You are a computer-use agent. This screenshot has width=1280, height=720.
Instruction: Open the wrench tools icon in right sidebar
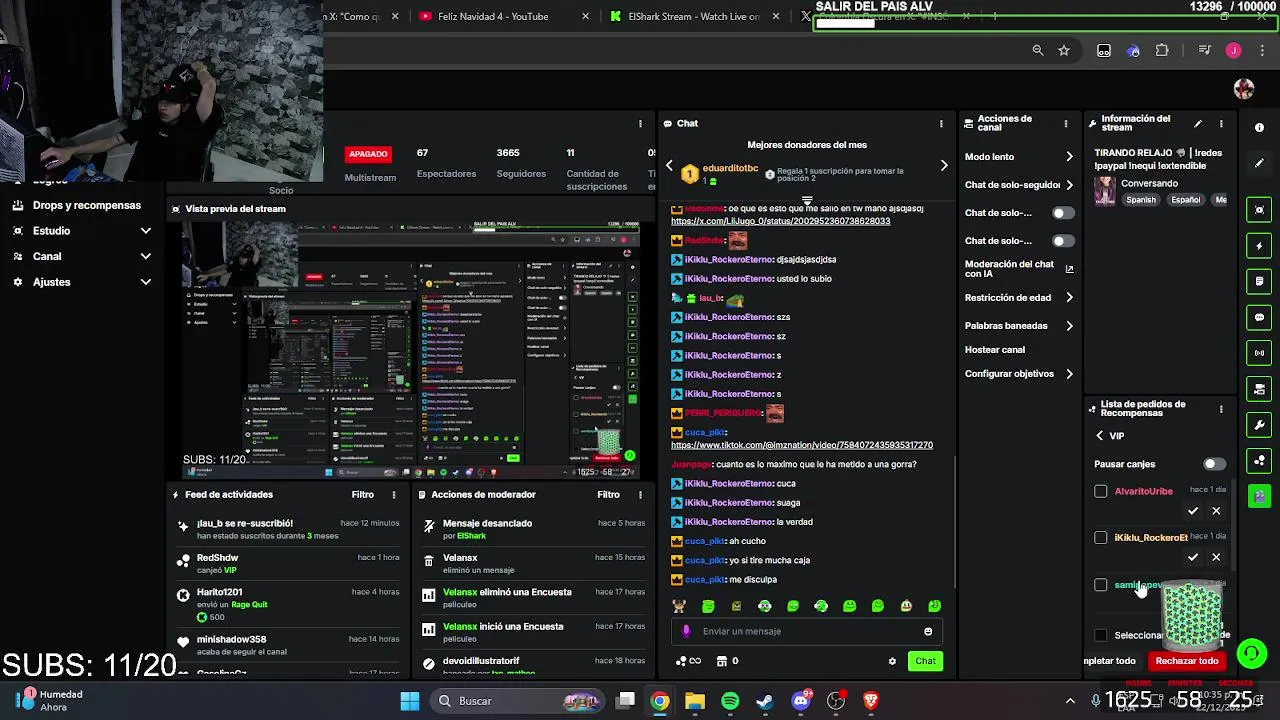tap(1259, 425)
